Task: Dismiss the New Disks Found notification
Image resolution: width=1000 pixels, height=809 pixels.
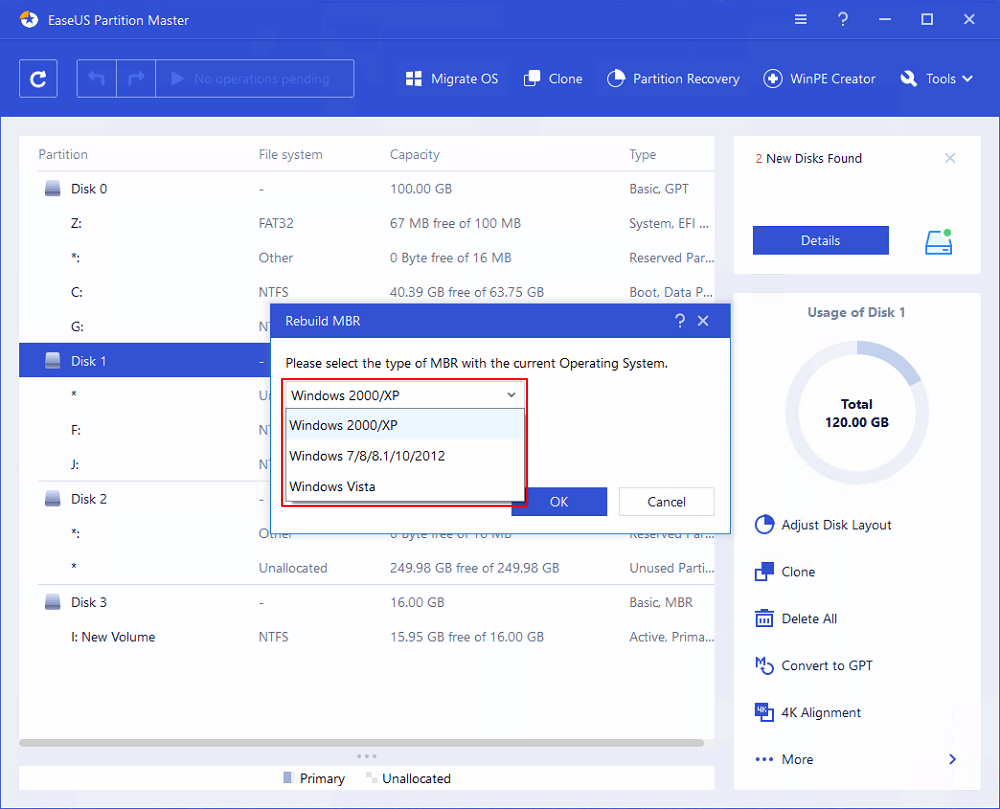Action: coord(950,158)
